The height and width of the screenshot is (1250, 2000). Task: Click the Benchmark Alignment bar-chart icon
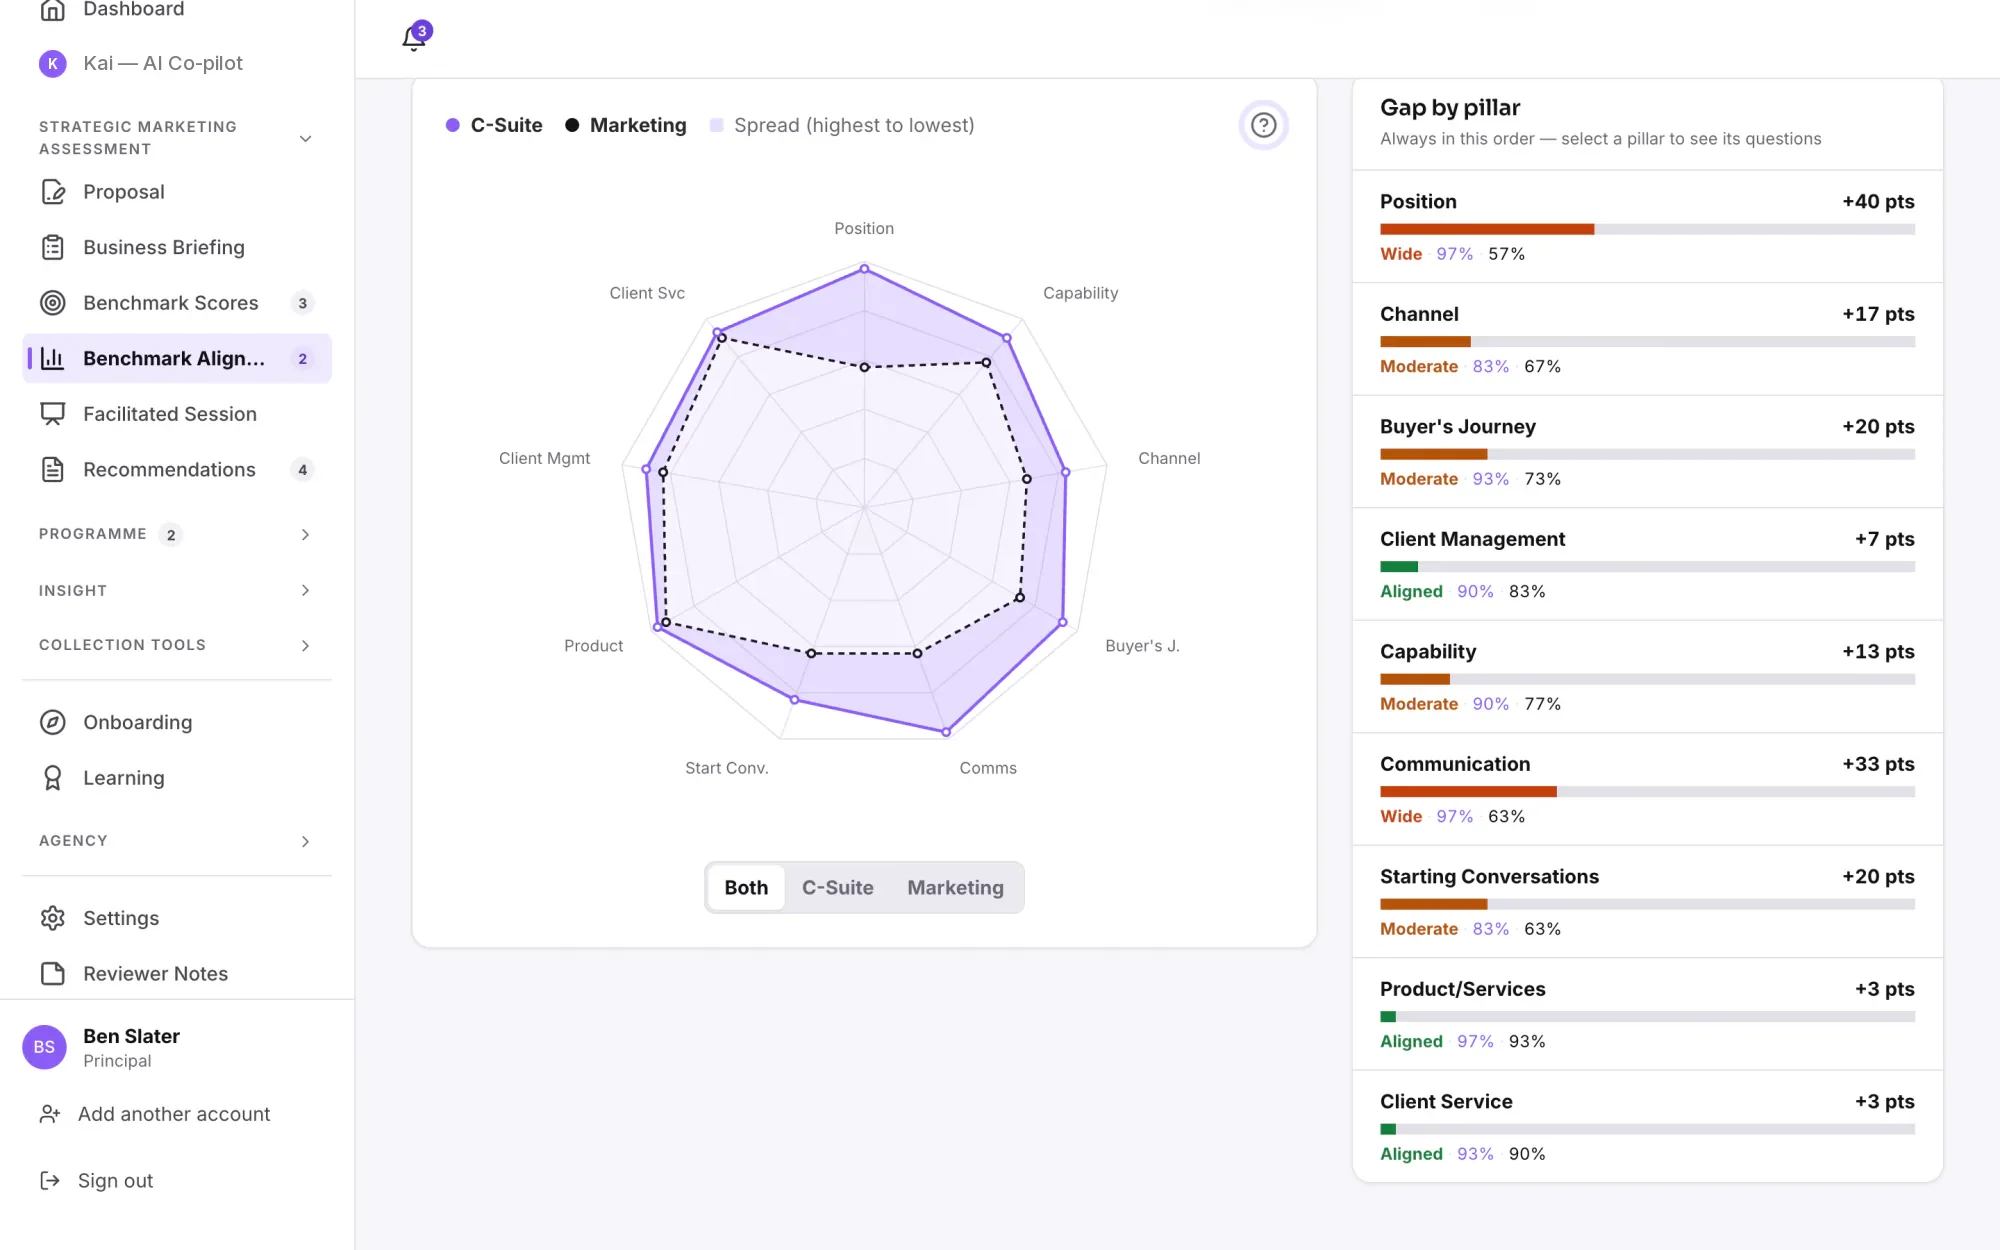(53, 358)
